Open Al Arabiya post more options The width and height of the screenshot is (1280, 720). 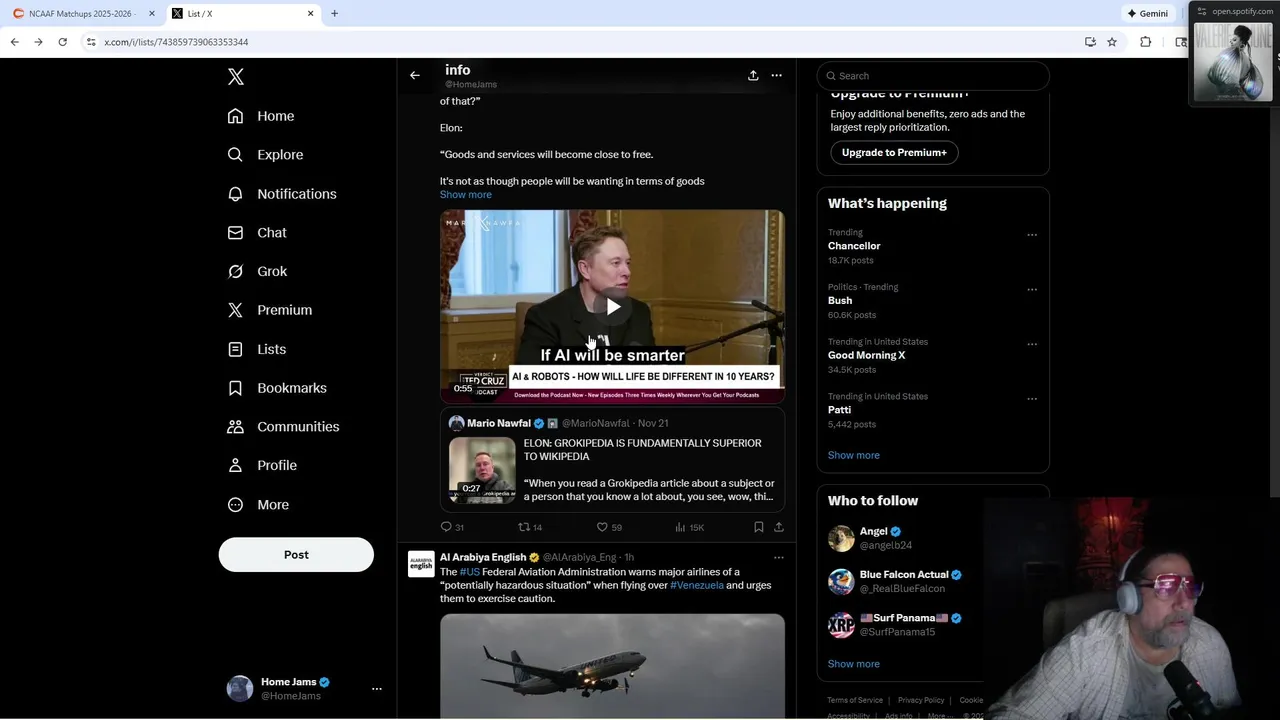(x=779, y=557)
